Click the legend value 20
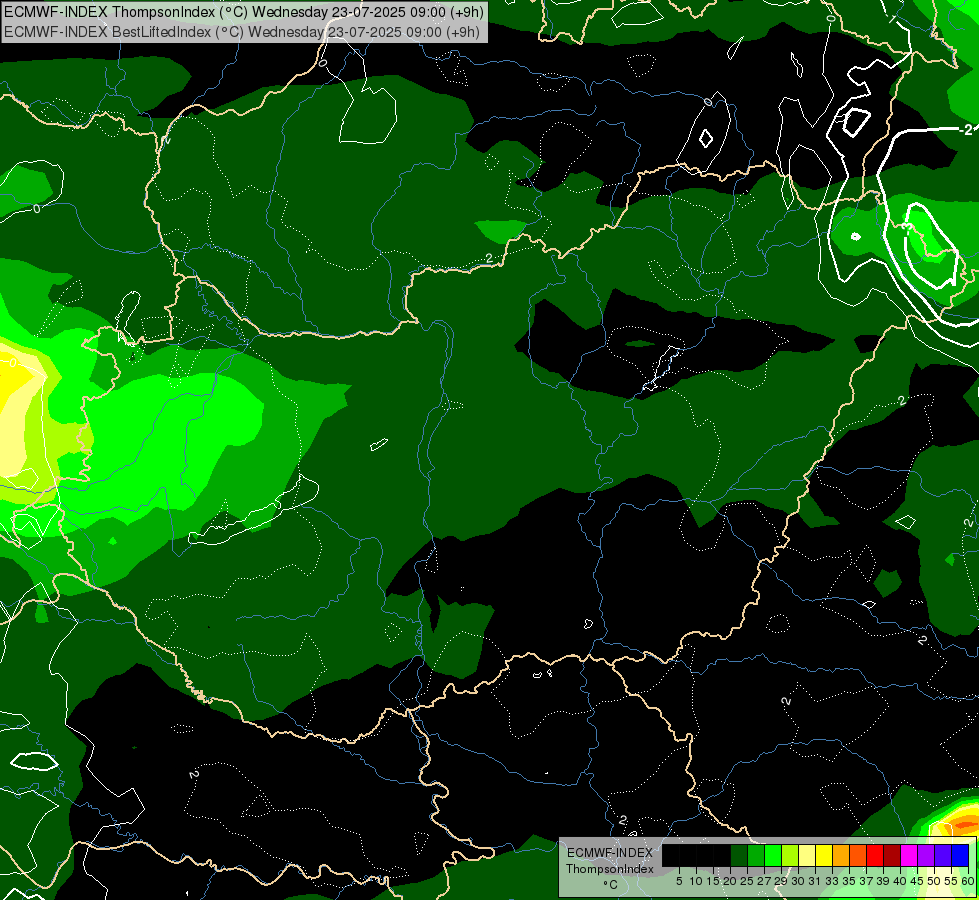The image size is (979, 900). click(x=730, y=881)
